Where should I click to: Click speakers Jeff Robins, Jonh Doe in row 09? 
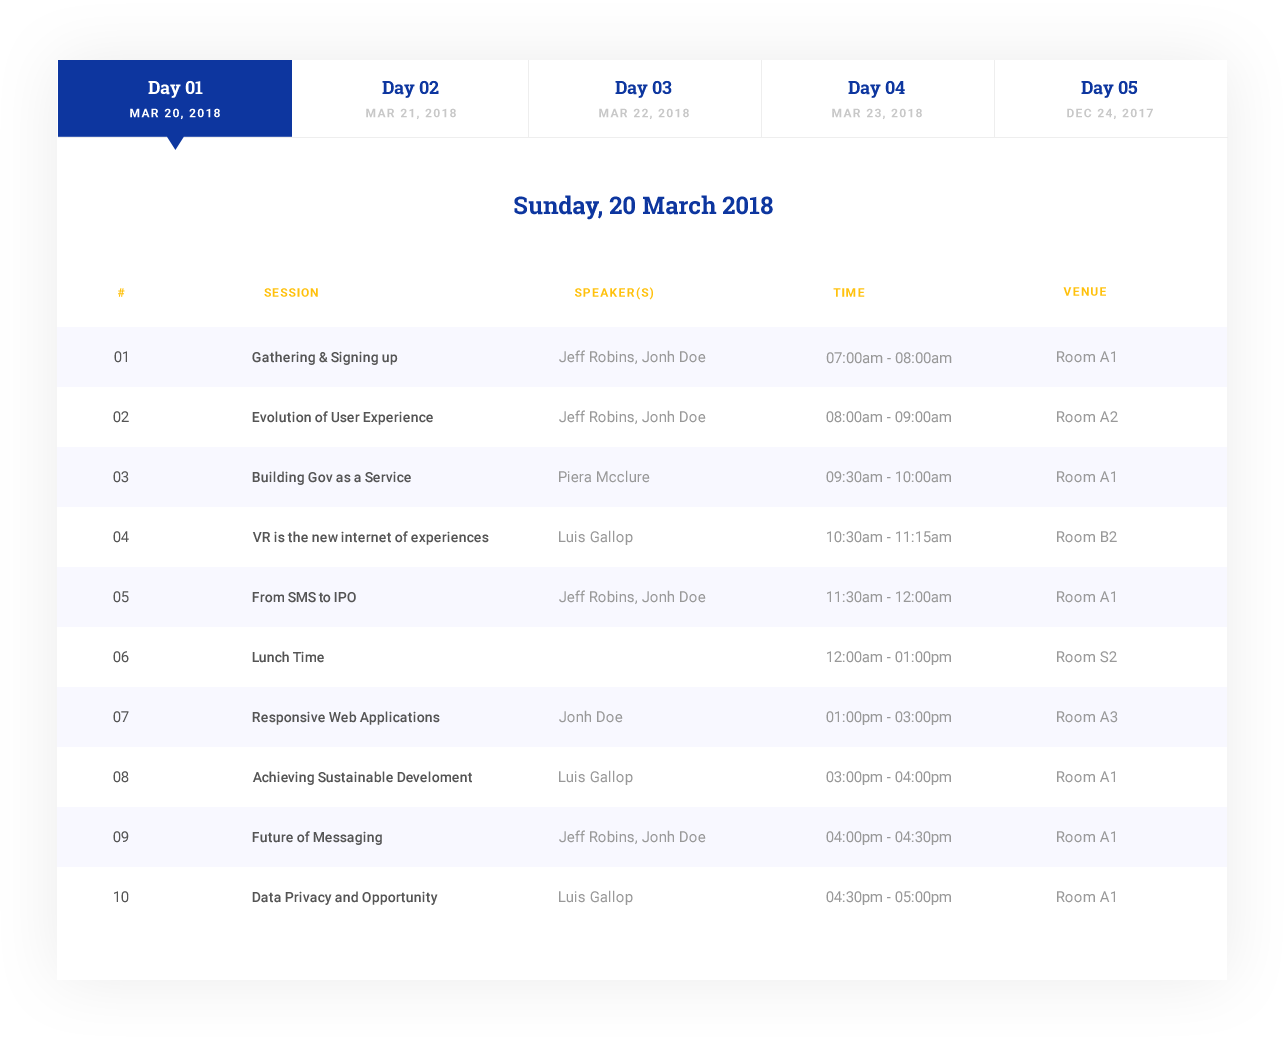tap(632, 837)
